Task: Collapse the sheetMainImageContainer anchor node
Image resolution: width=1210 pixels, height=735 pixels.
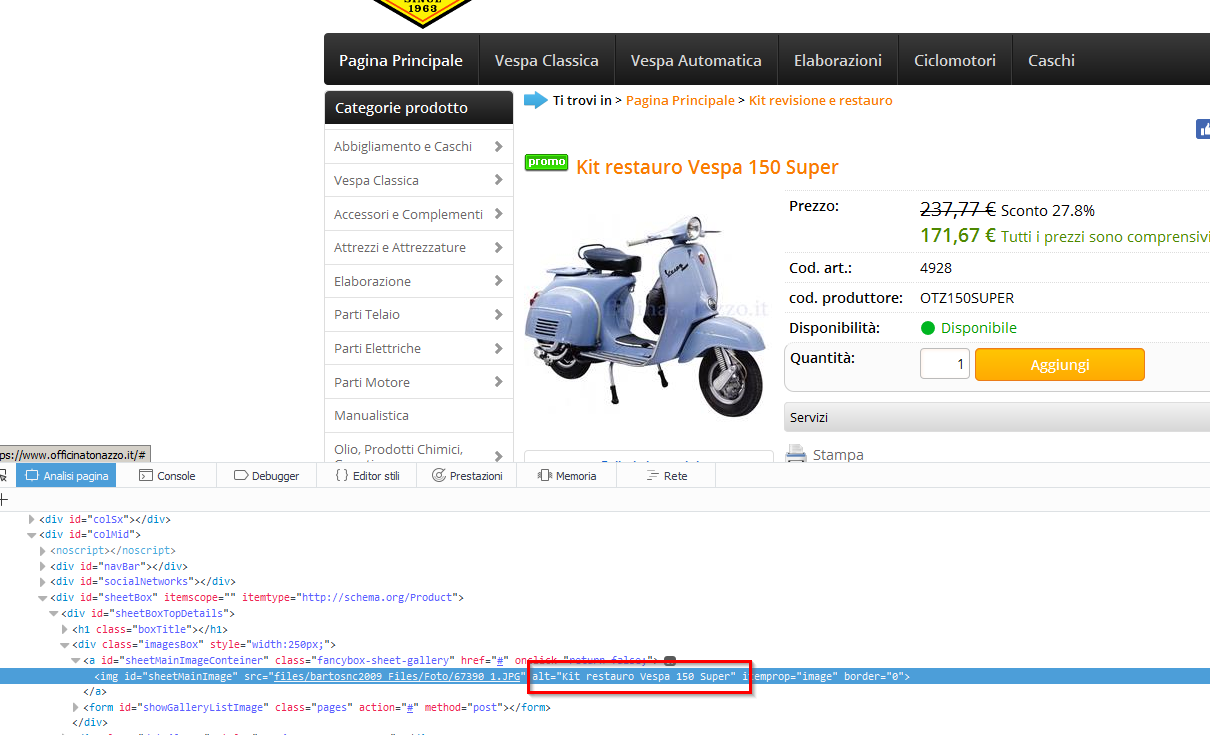Action: [76, 660]
